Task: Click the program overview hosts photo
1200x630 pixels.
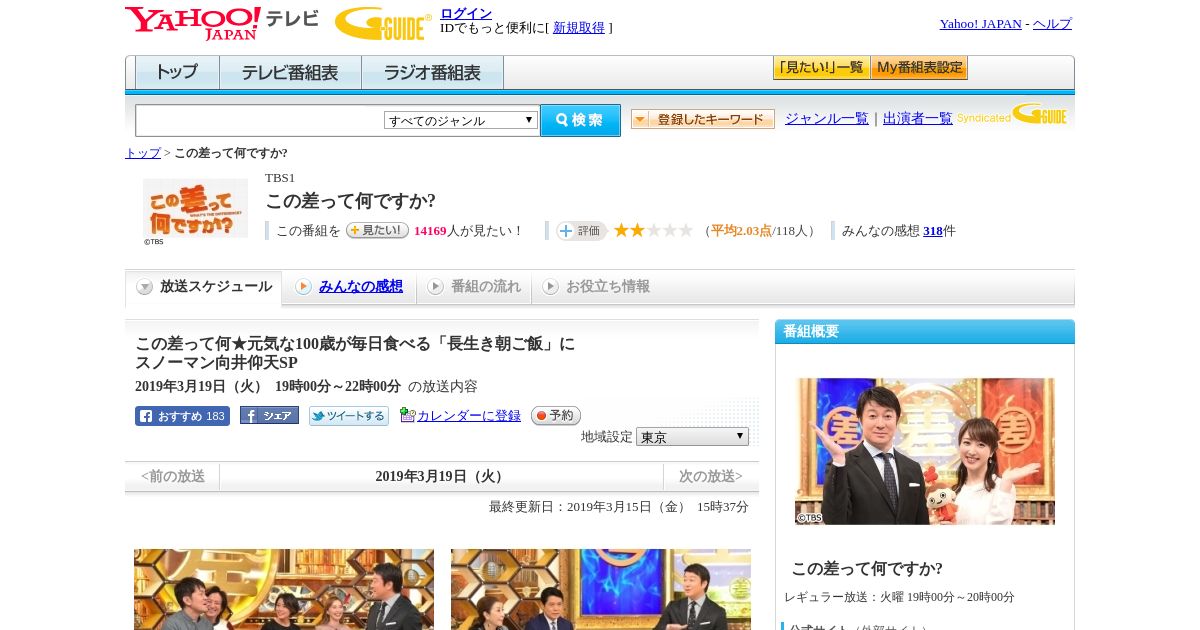Action: click(925, 451)
